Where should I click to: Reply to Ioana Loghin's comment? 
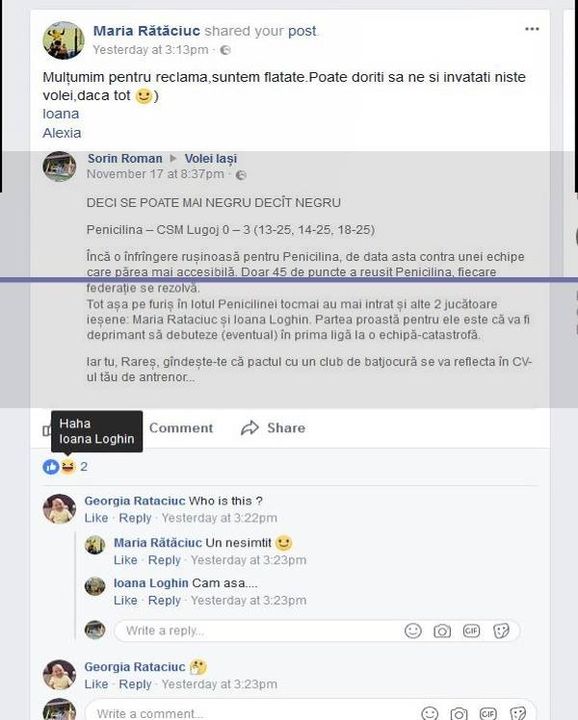click(164, 600)
